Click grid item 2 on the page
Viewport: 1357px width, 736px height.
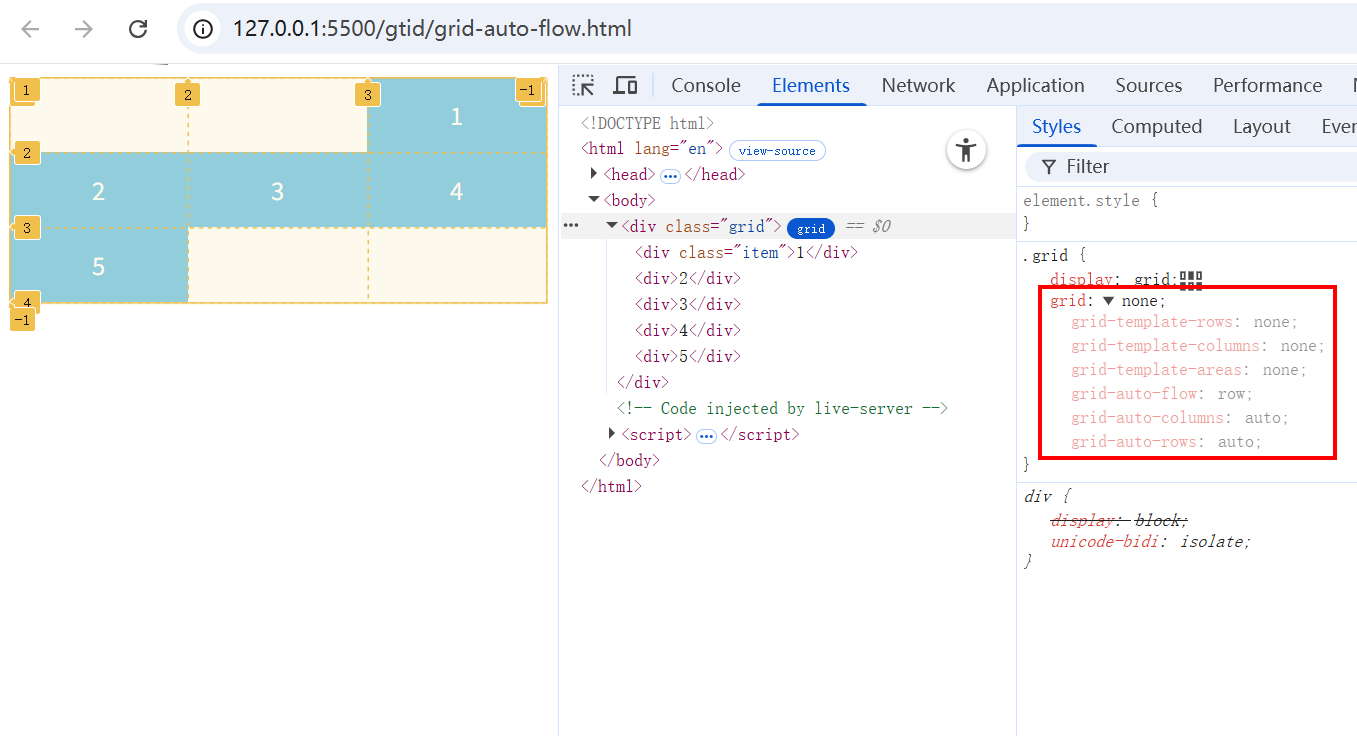(99, 191)
